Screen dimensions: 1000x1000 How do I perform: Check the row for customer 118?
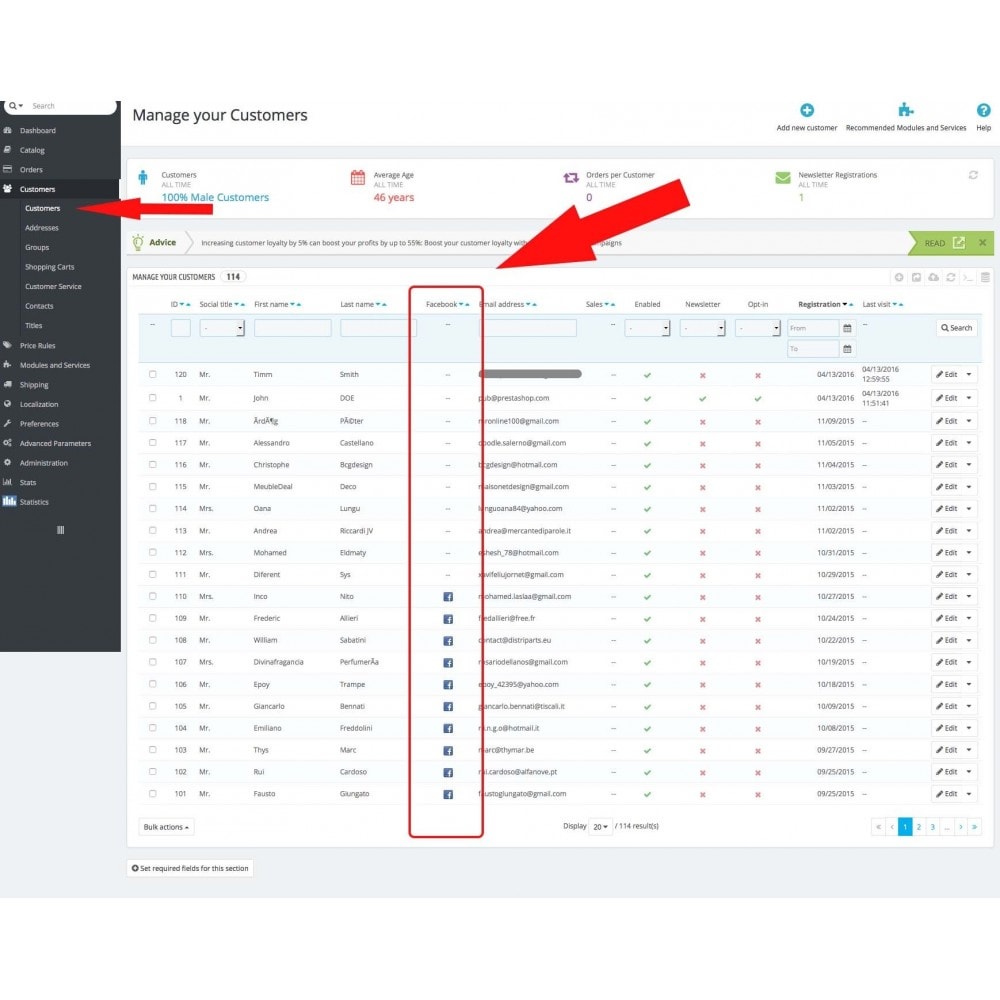[x=152, y=421]
